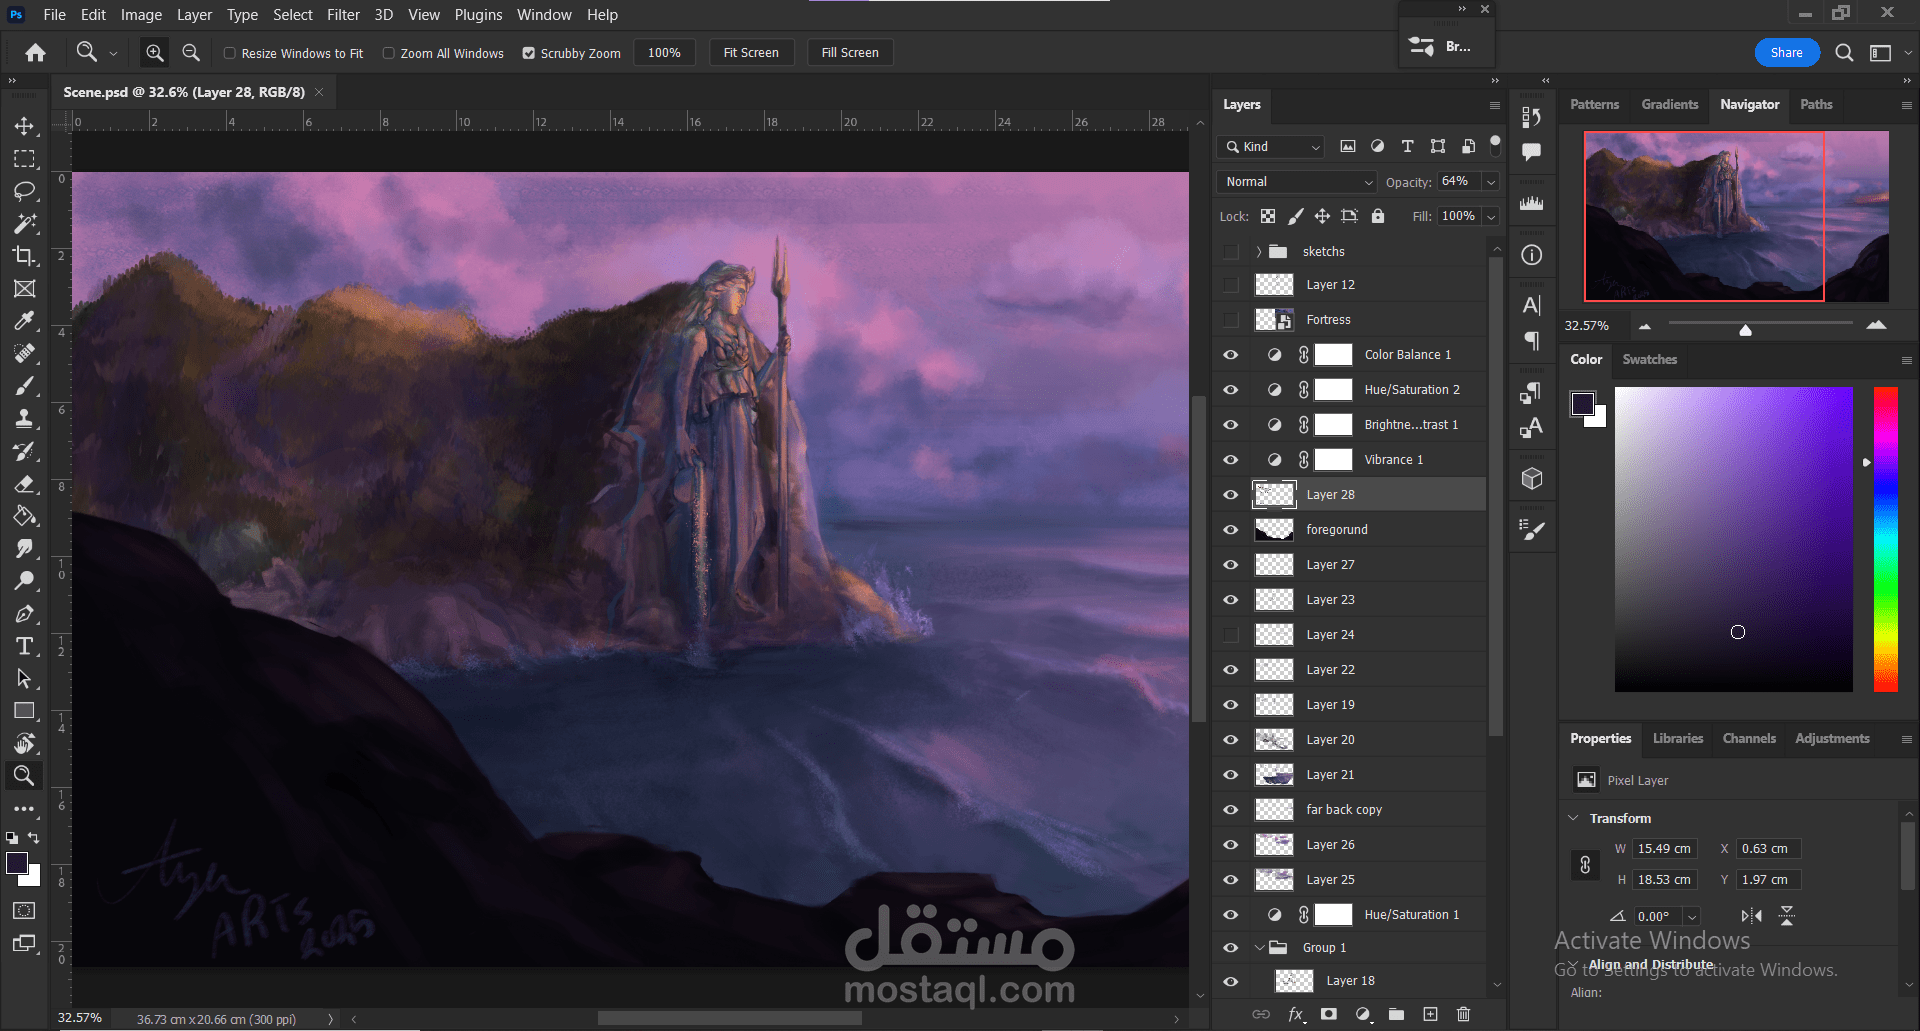Filter layers by type layers
Viewport: 1920px width, 1031px height.
(x=1407, y=146)
